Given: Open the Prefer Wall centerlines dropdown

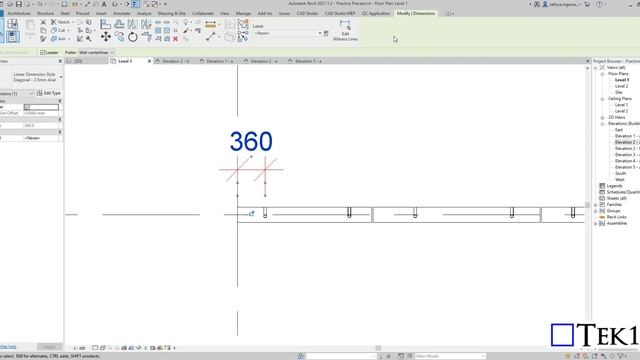Looking at the screenshot, I should point(96,52).
